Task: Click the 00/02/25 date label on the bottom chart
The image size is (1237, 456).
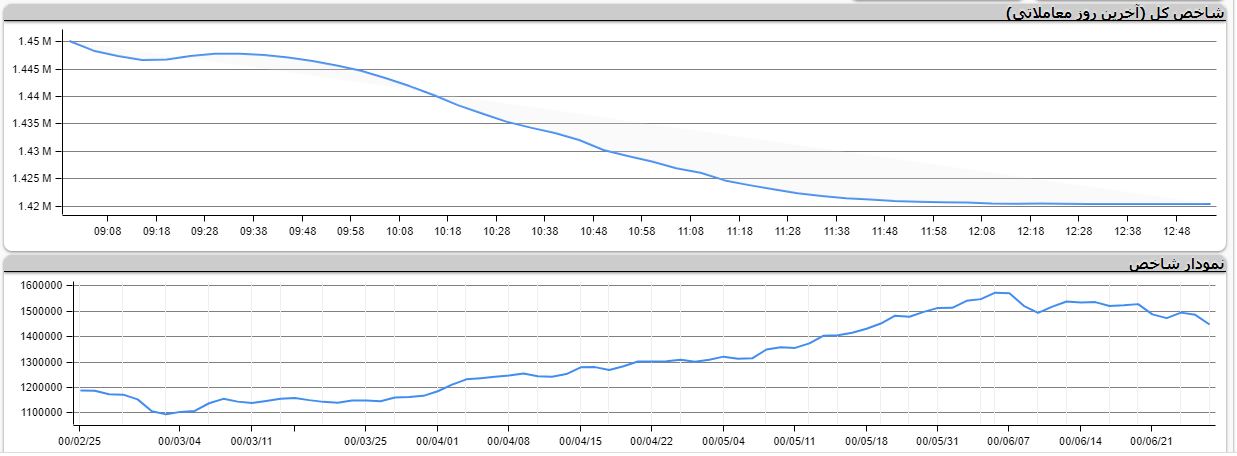Action: [x=79, y=440]
